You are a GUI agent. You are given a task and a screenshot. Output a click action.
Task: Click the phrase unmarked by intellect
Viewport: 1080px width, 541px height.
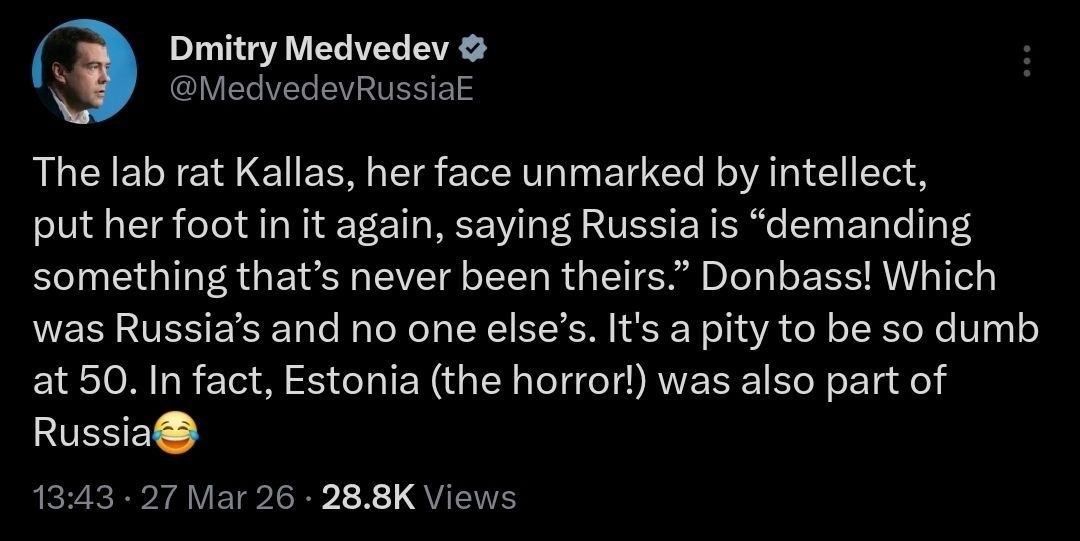tap(723, 173)
